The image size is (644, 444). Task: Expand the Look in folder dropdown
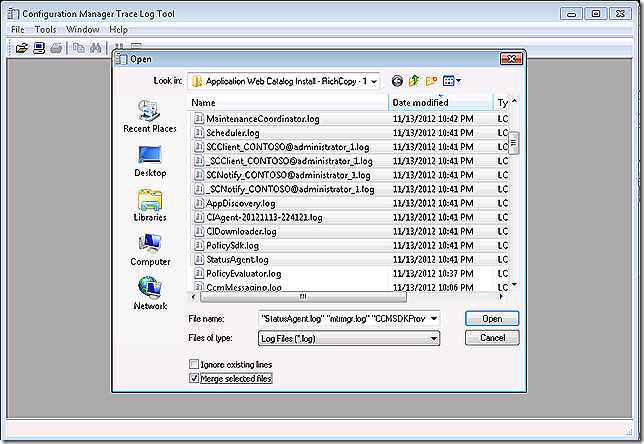tap(374, 81)
